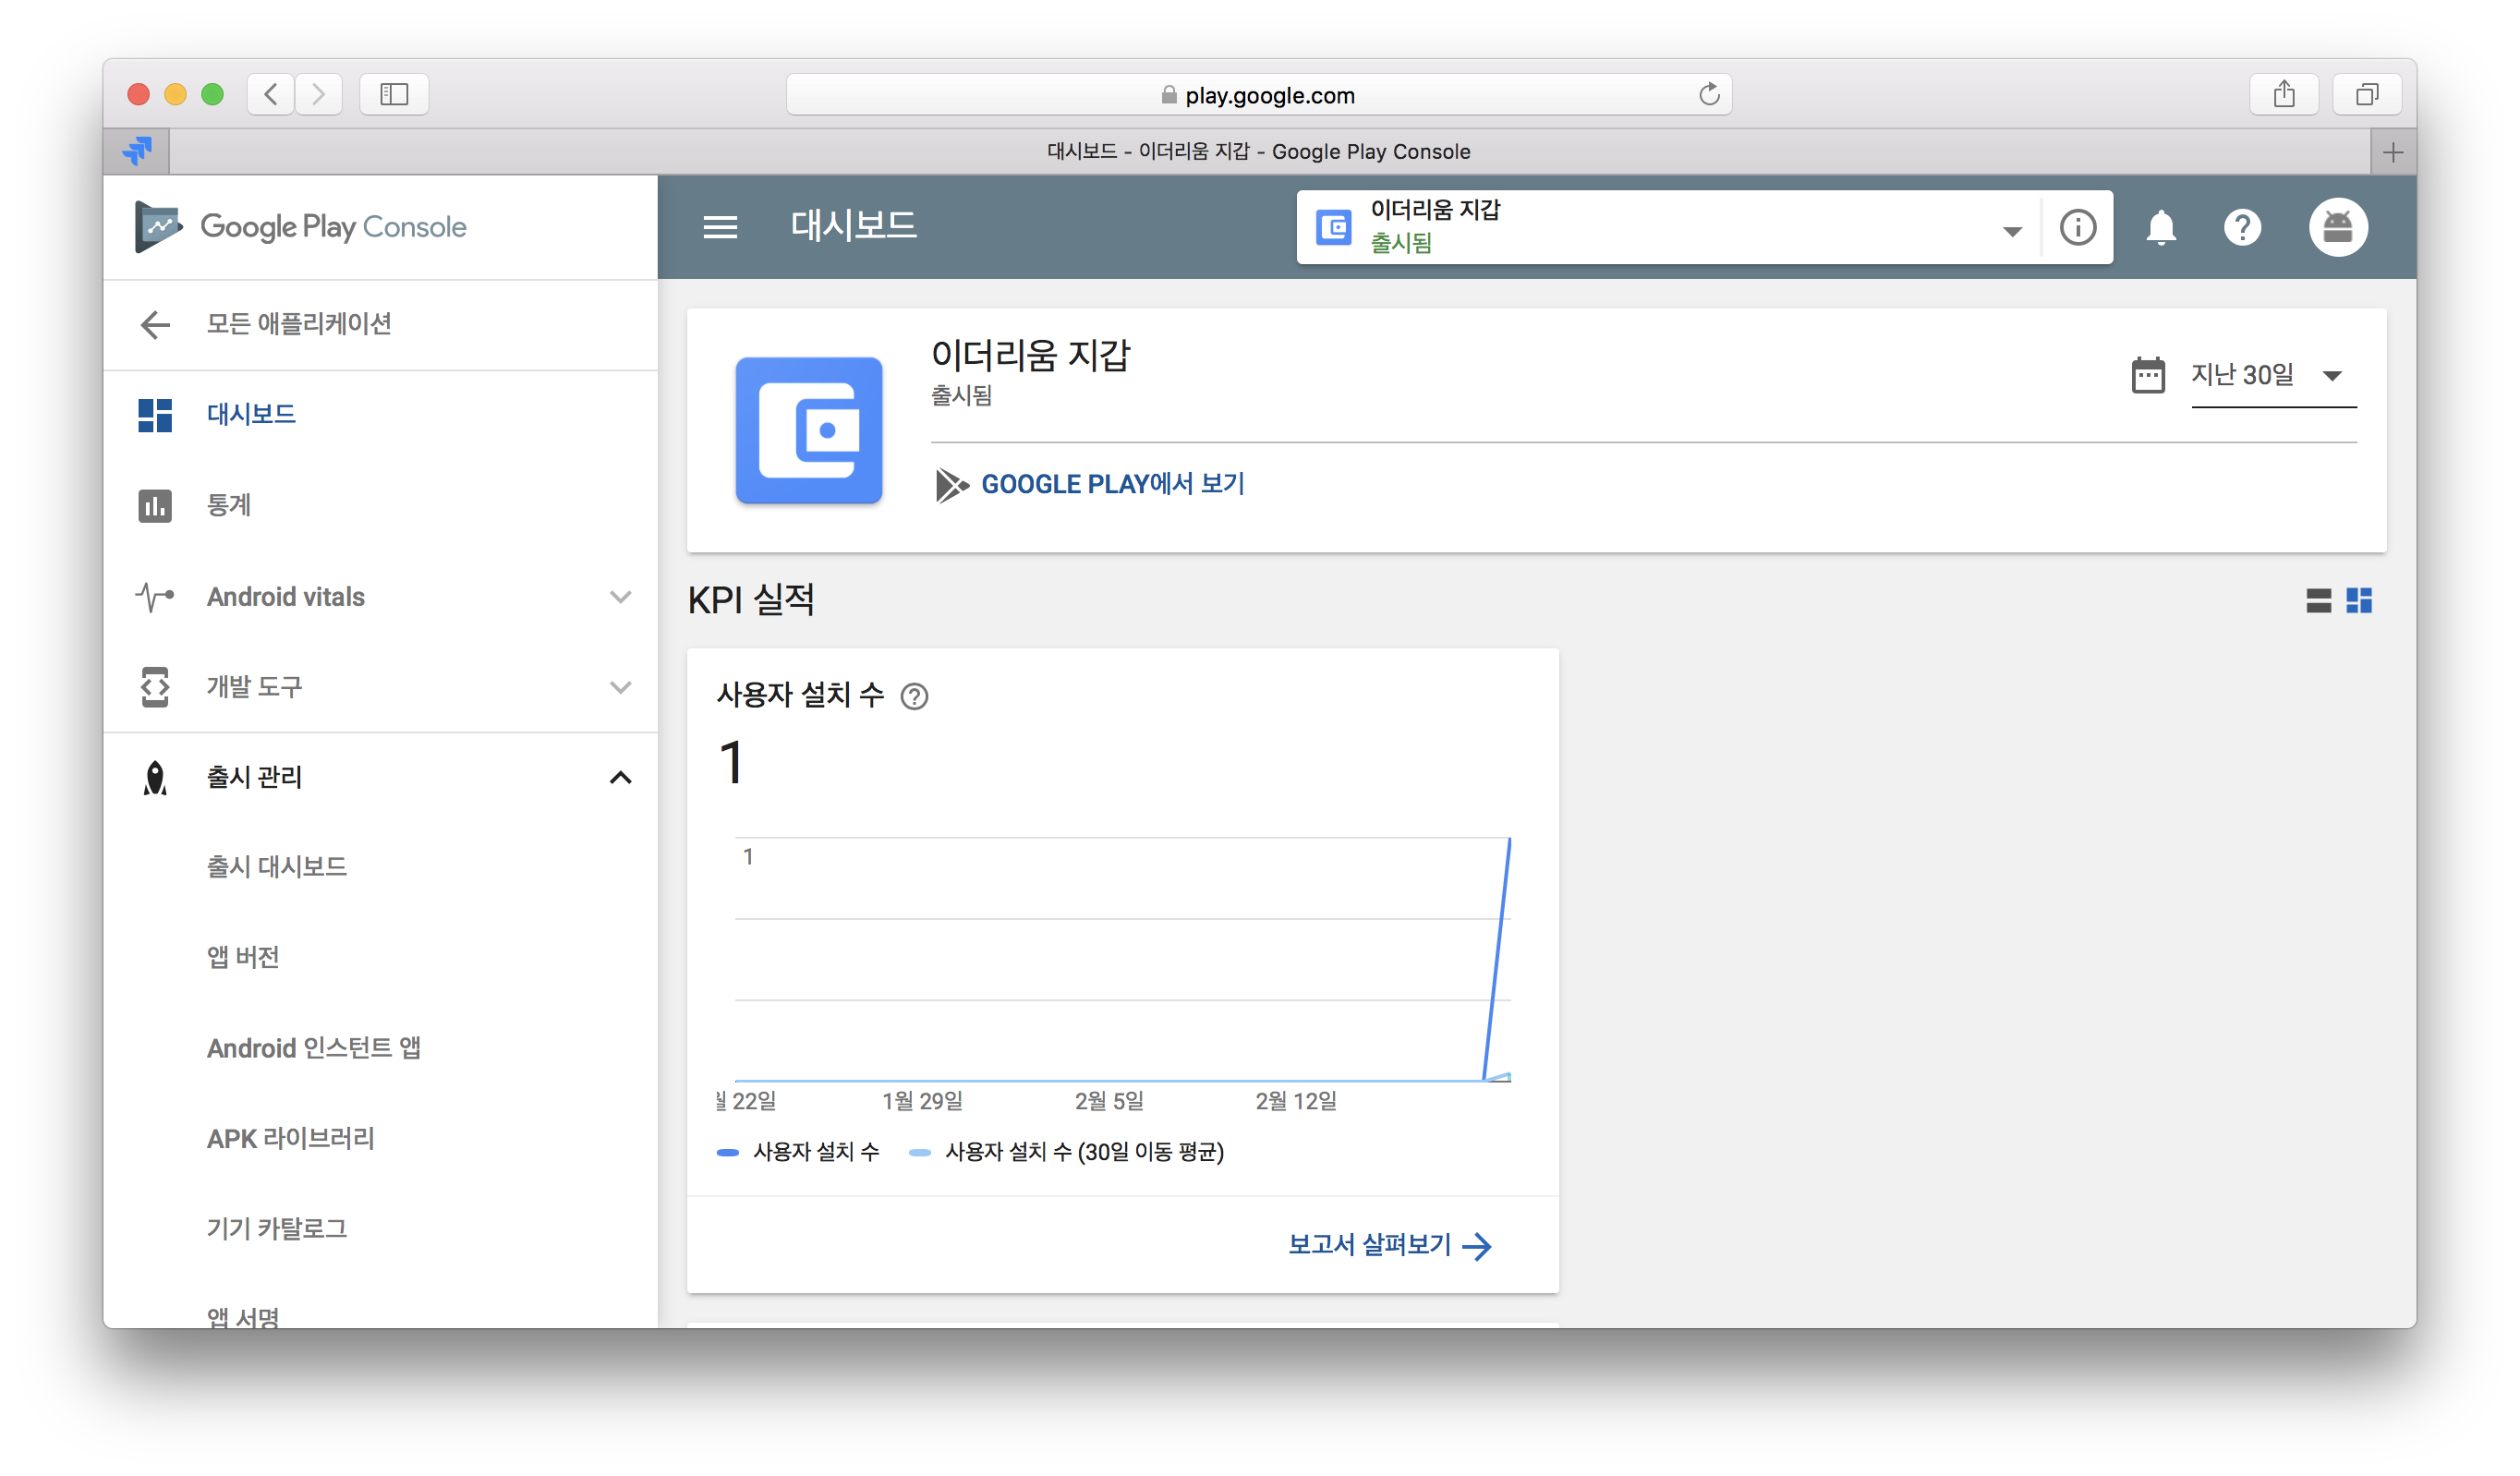The width and height of the screenshot is (2520, 1476).
Task: Click GOOGLE PLAY에서 보기 link
Action: click(1112, 484)
